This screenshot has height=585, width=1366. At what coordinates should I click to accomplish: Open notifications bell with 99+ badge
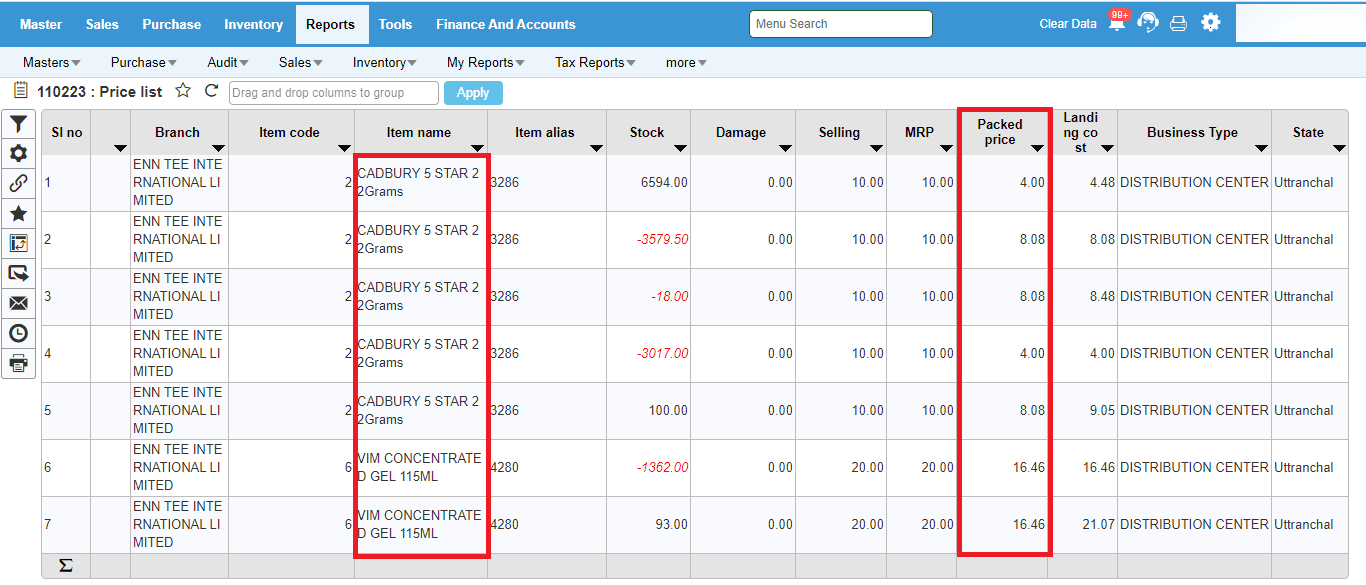click(x=1116, y=23)
